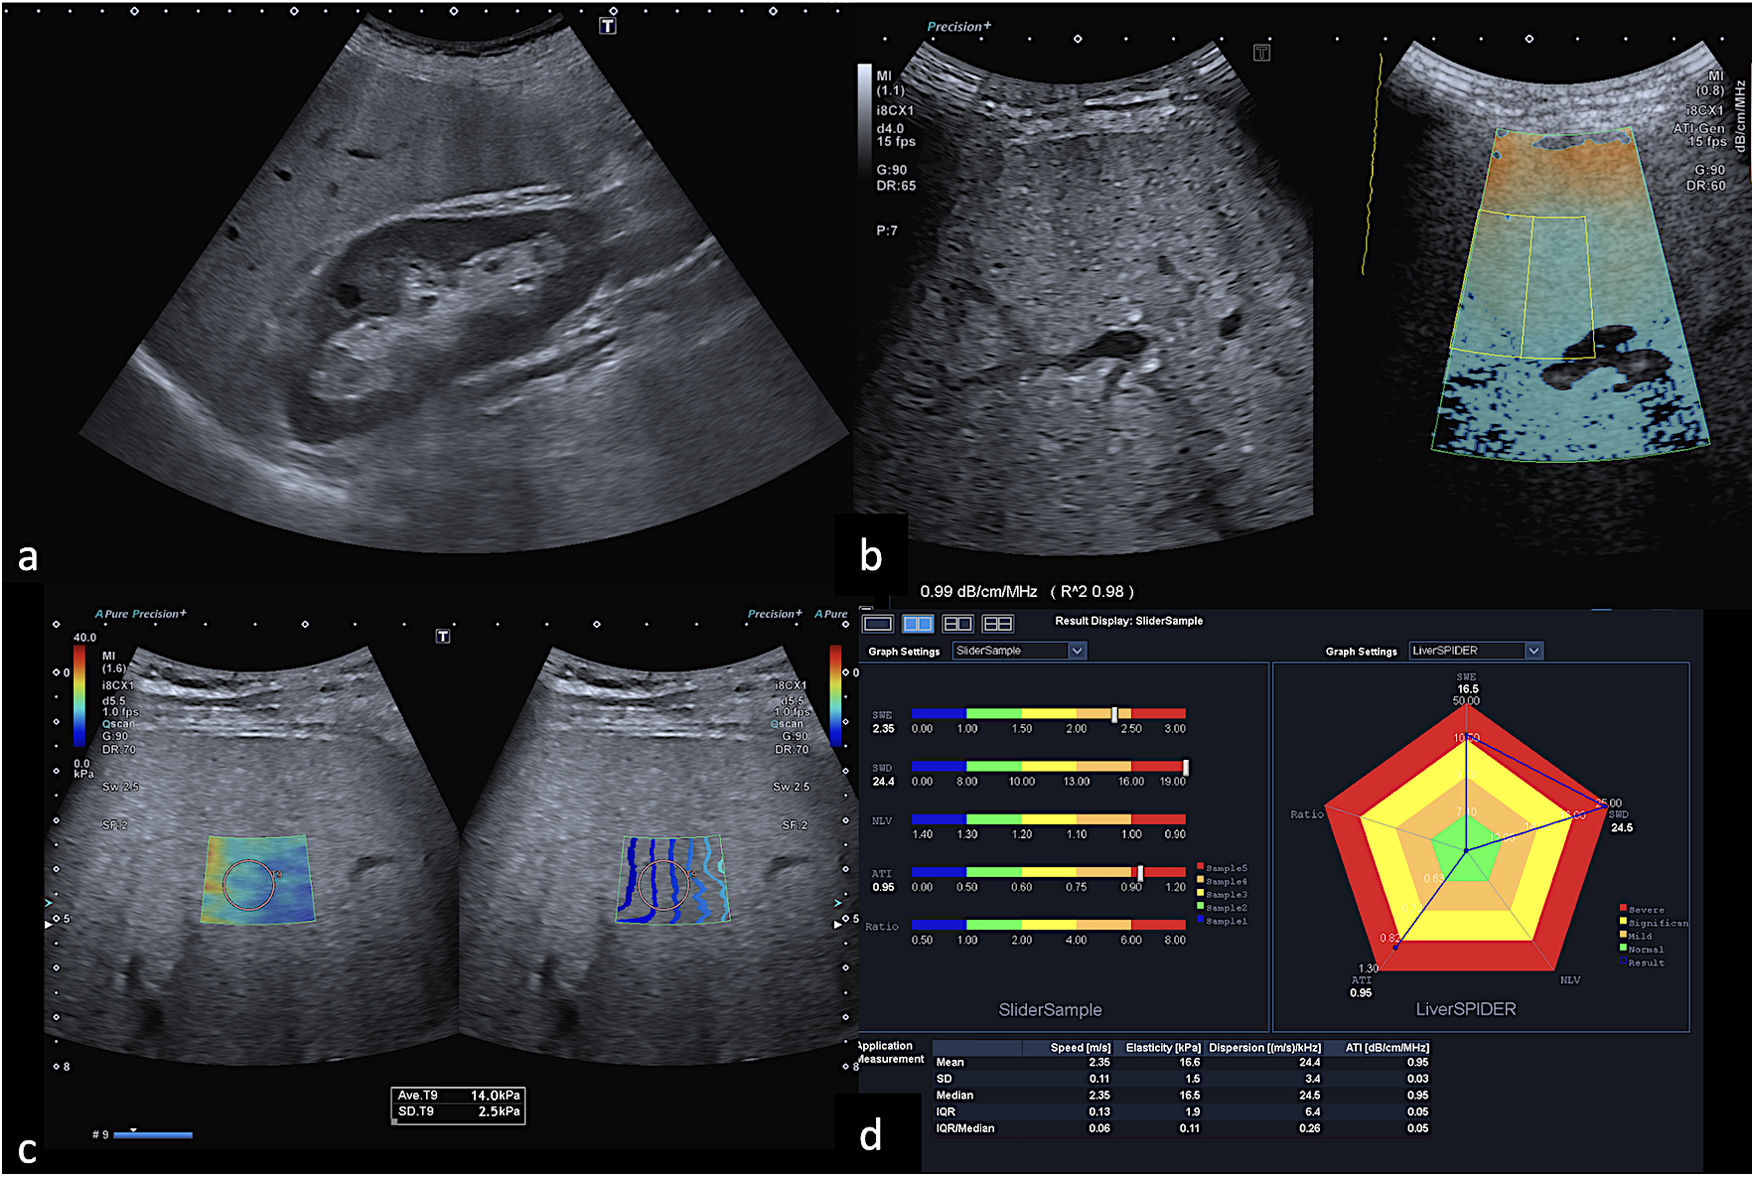The height and width of the screenshot is (1177, 1755).
Task: Select the four-pane grid layout icon
Action: point(997,624)
